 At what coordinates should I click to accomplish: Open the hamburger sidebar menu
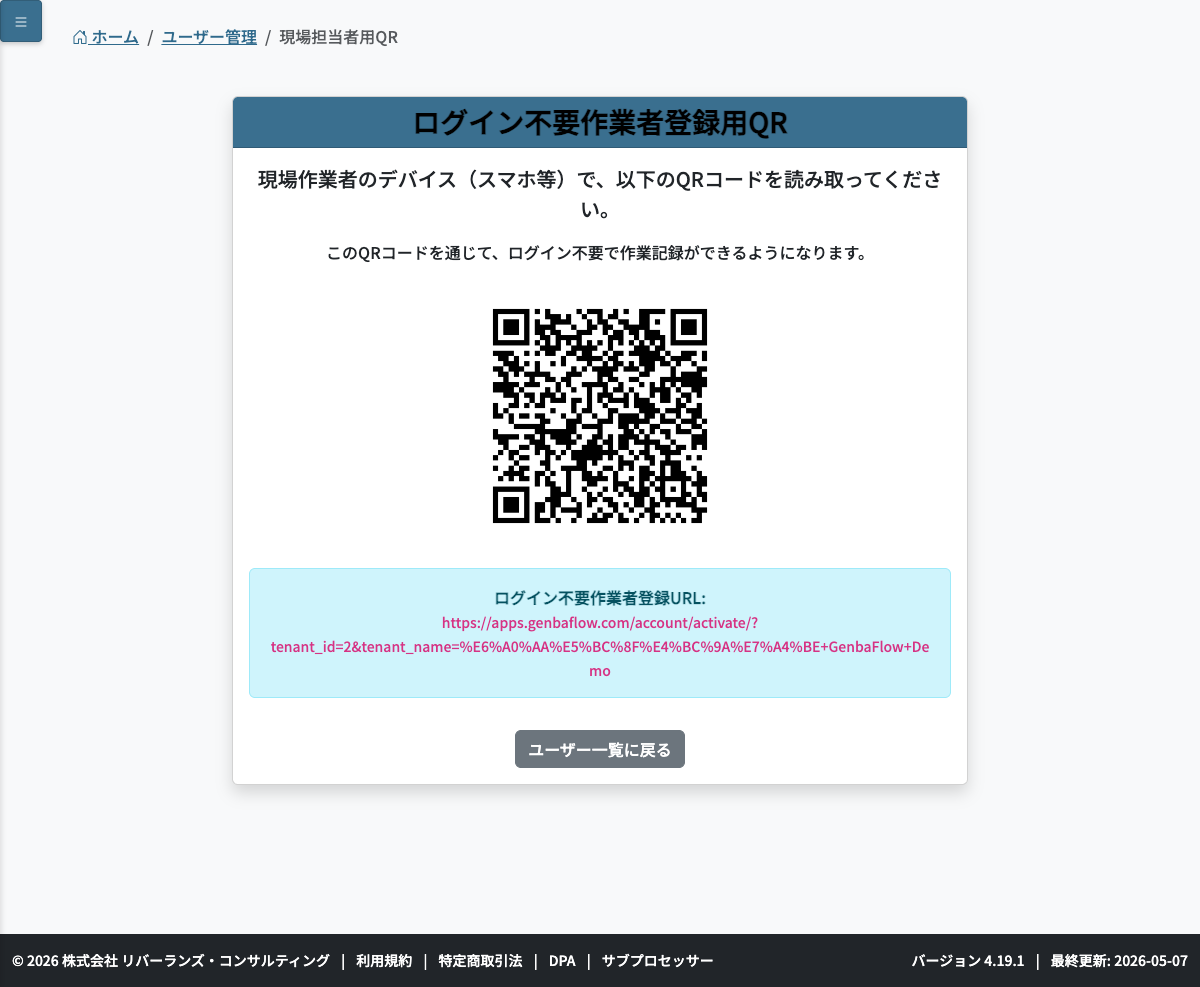tap(21, 21)
